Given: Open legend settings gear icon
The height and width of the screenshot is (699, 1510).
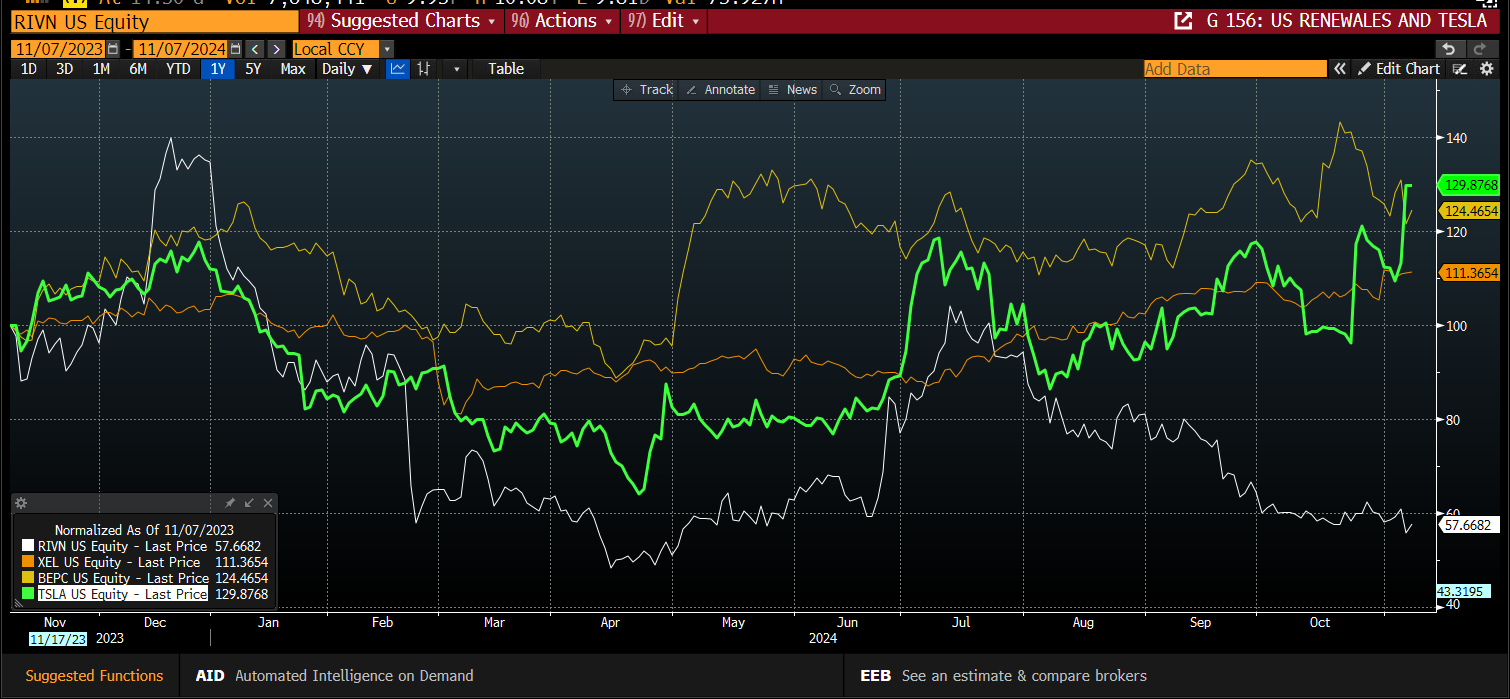Looking at the screenshot, I should (21, 503).
